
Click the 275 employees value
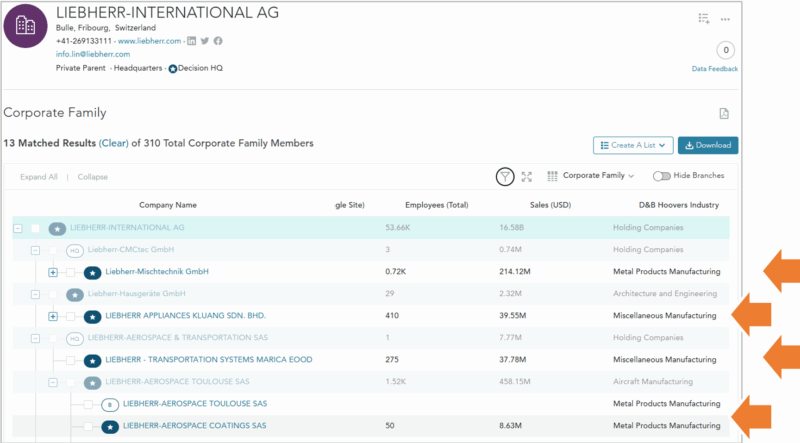392,360
